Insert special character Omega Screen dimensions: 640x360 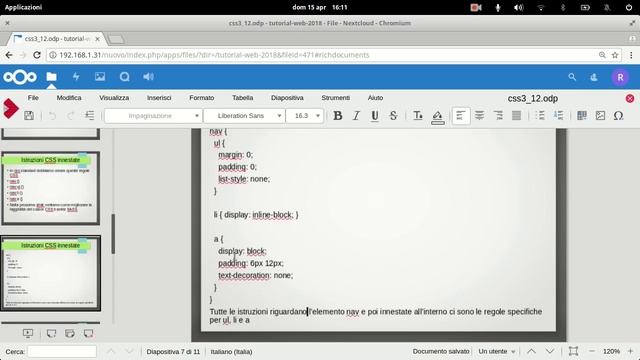pyautogui.click(x=618, y=116)
